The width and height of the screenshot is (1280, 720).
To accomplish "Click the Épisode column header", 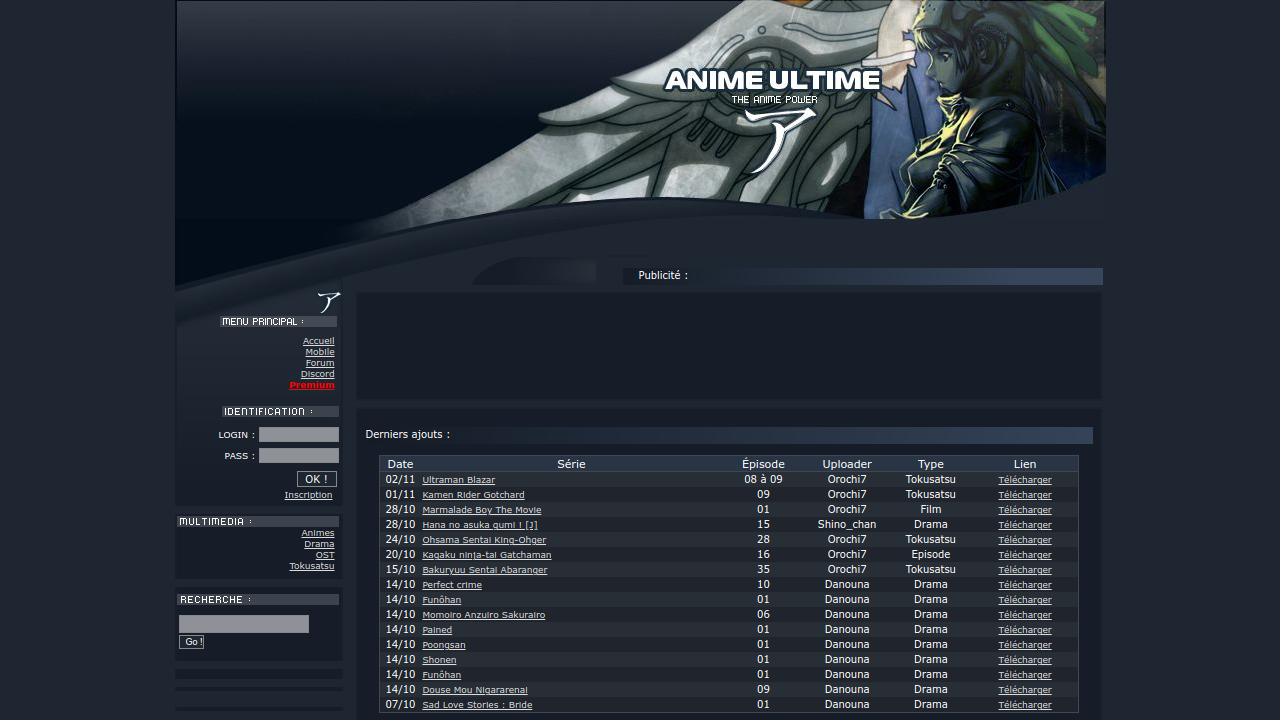I will pos(763,464).
